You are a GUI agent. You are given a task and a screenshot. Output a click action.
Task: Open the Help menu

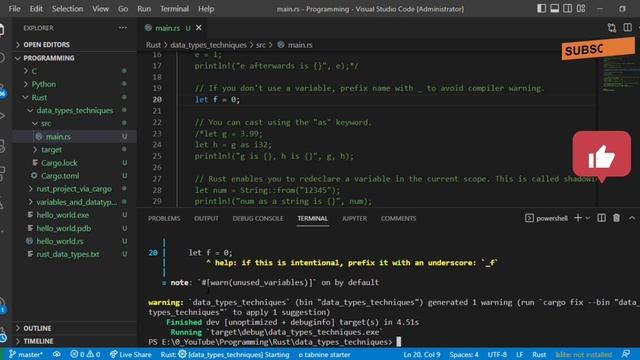206,9
